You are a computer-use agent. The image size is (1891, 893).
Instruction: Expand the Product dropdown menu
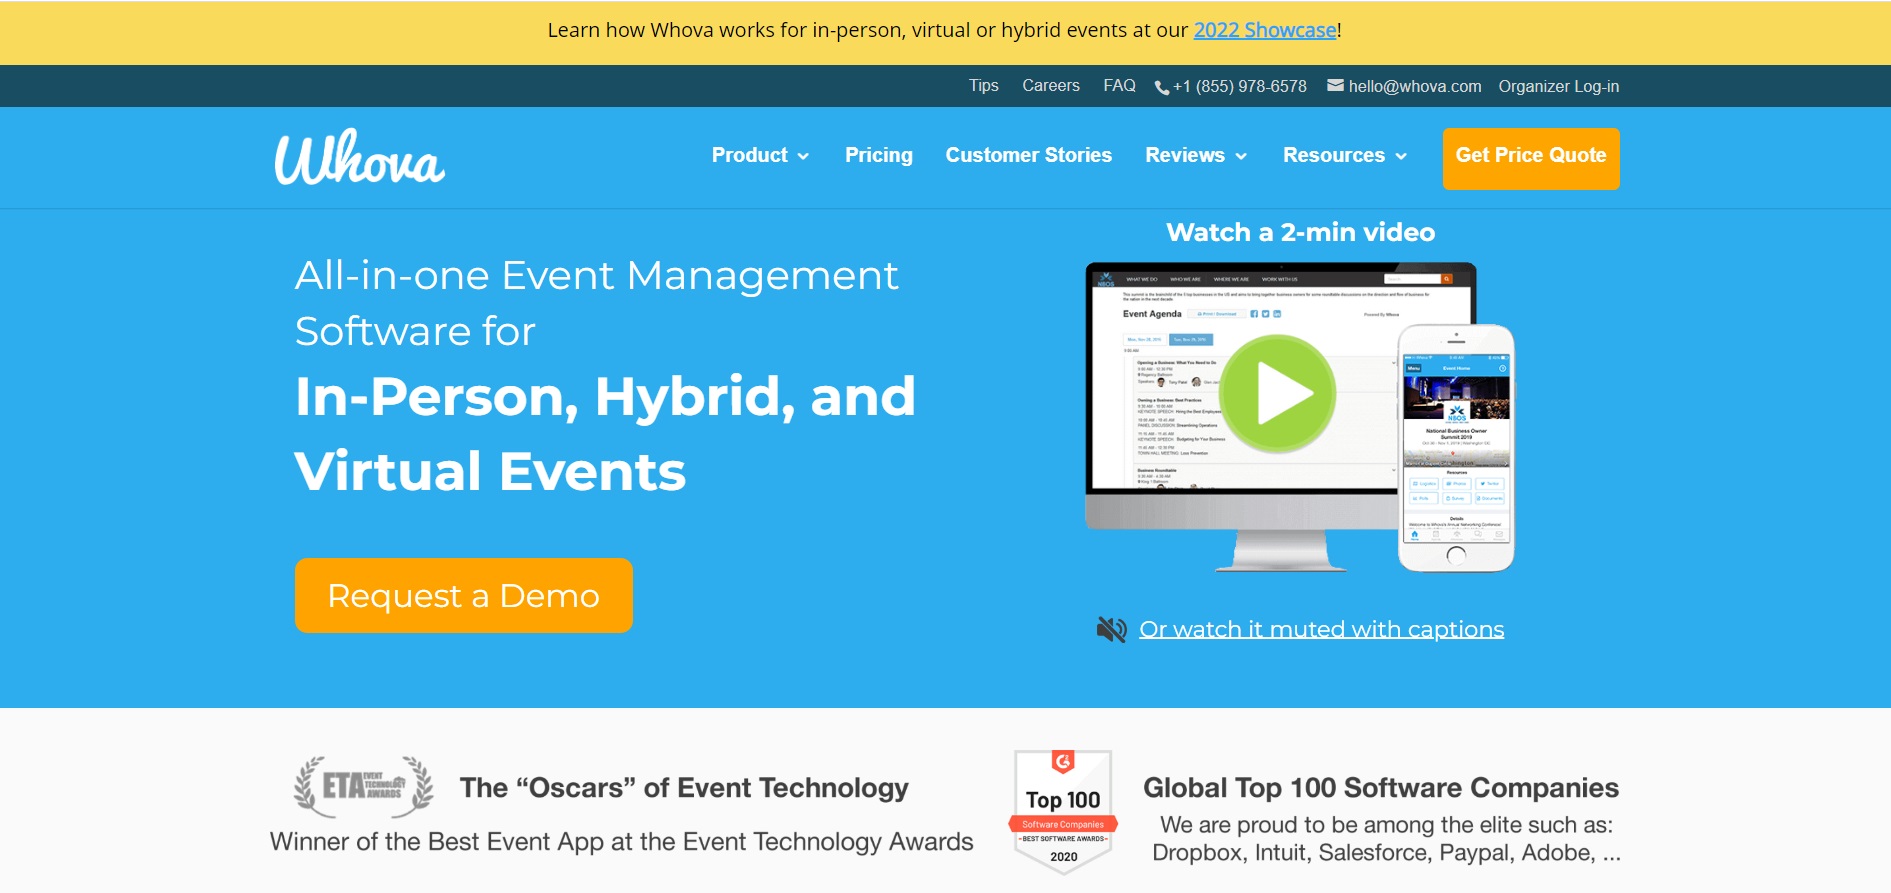pos(760,155)
